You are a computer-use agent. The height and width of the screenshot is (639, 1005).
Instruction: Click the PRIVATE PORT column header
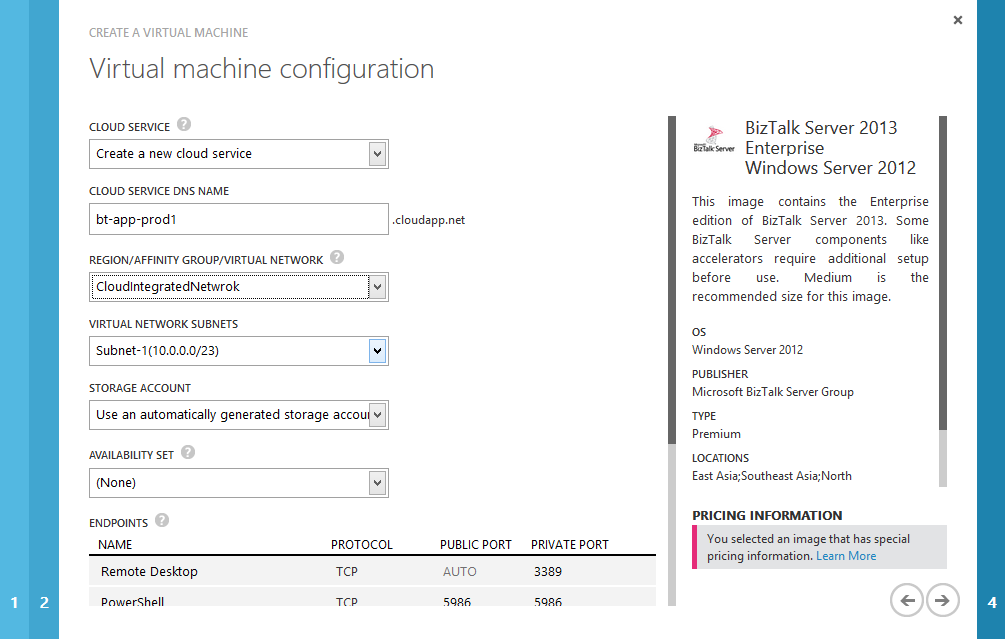[570, 545]
